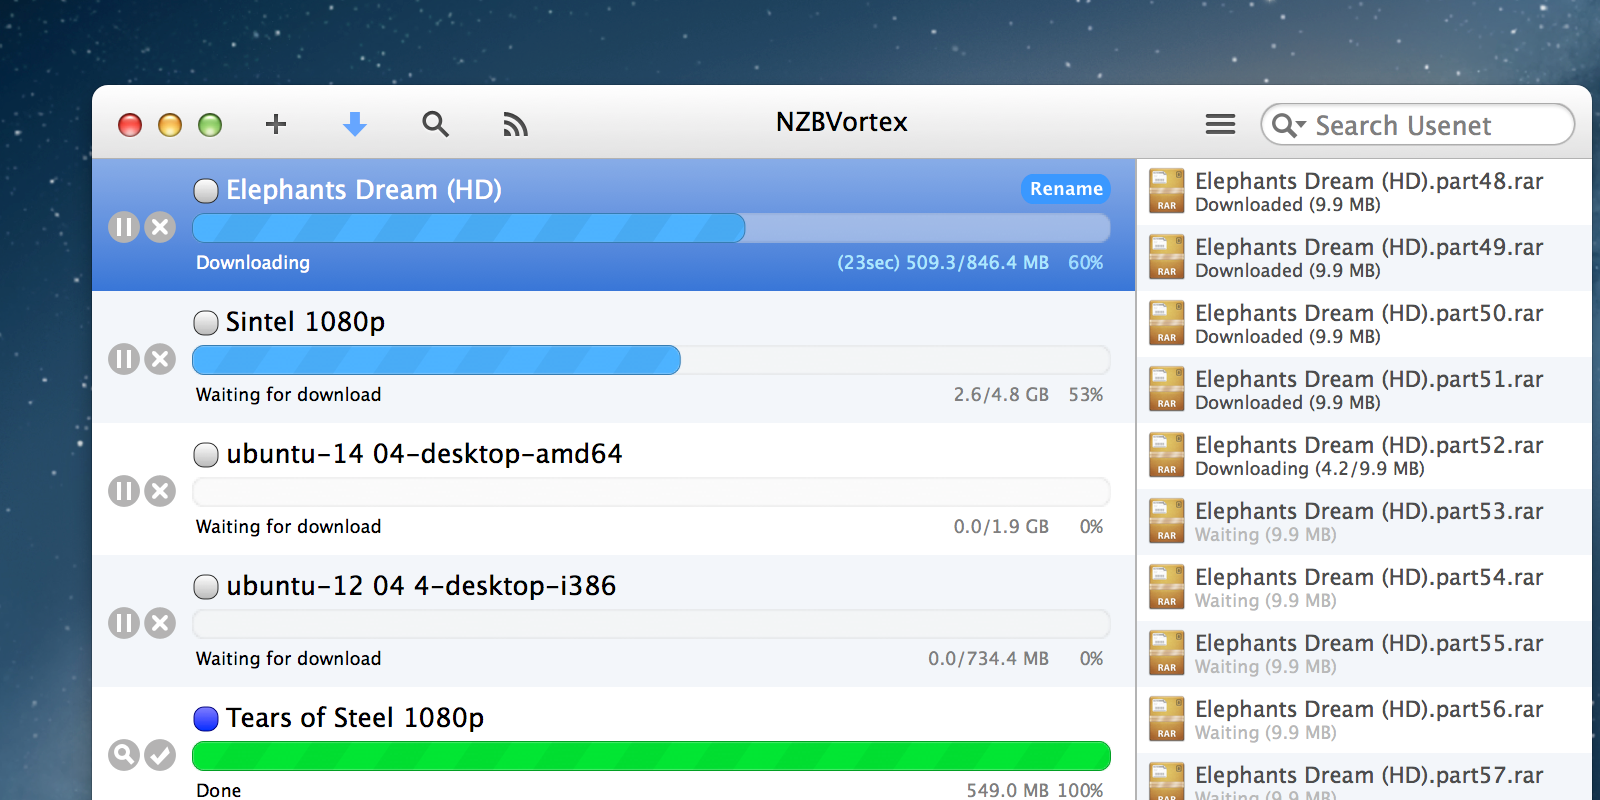
Task: Pause the Sintel 1080p download
Action: point(124,359)
